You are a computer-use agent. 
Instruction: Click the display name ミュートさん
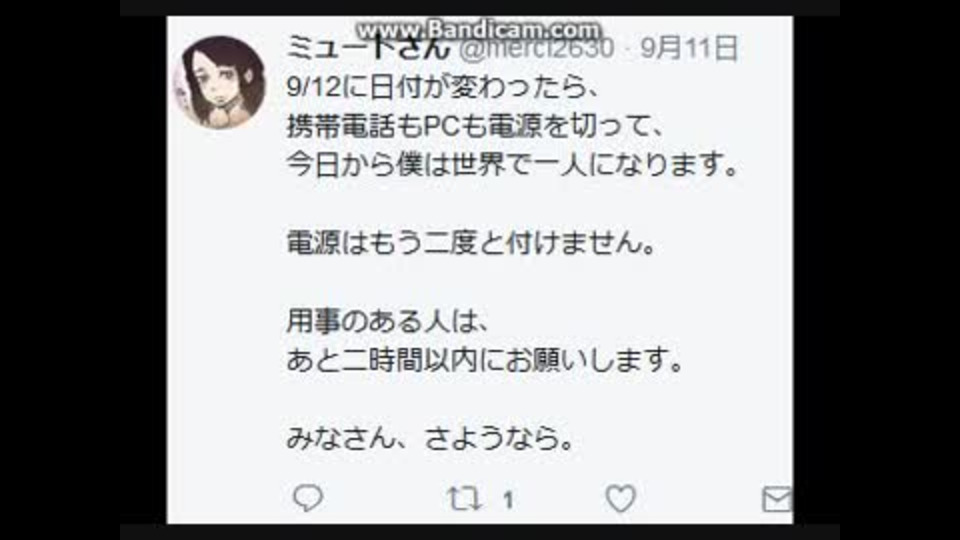(x=369, y=48)
